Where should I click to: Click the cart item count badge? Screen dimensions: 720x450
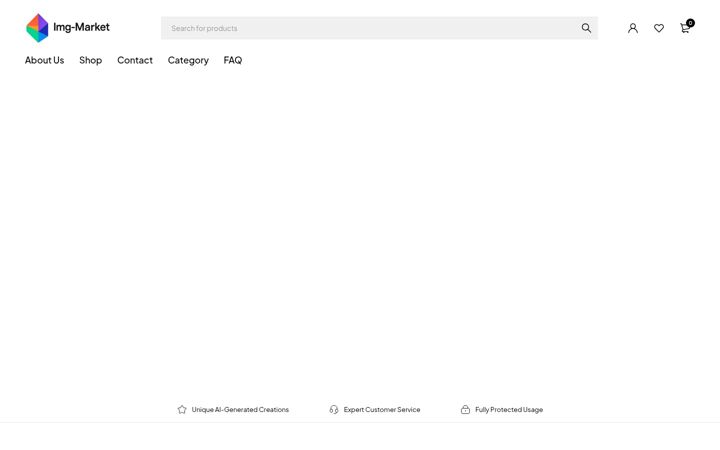point(690,23)
